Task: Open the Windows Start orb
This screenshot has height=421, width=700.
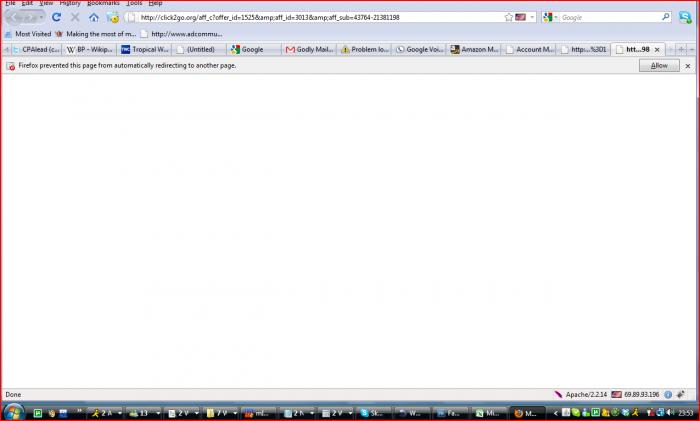Action: (x=14, y=413)
